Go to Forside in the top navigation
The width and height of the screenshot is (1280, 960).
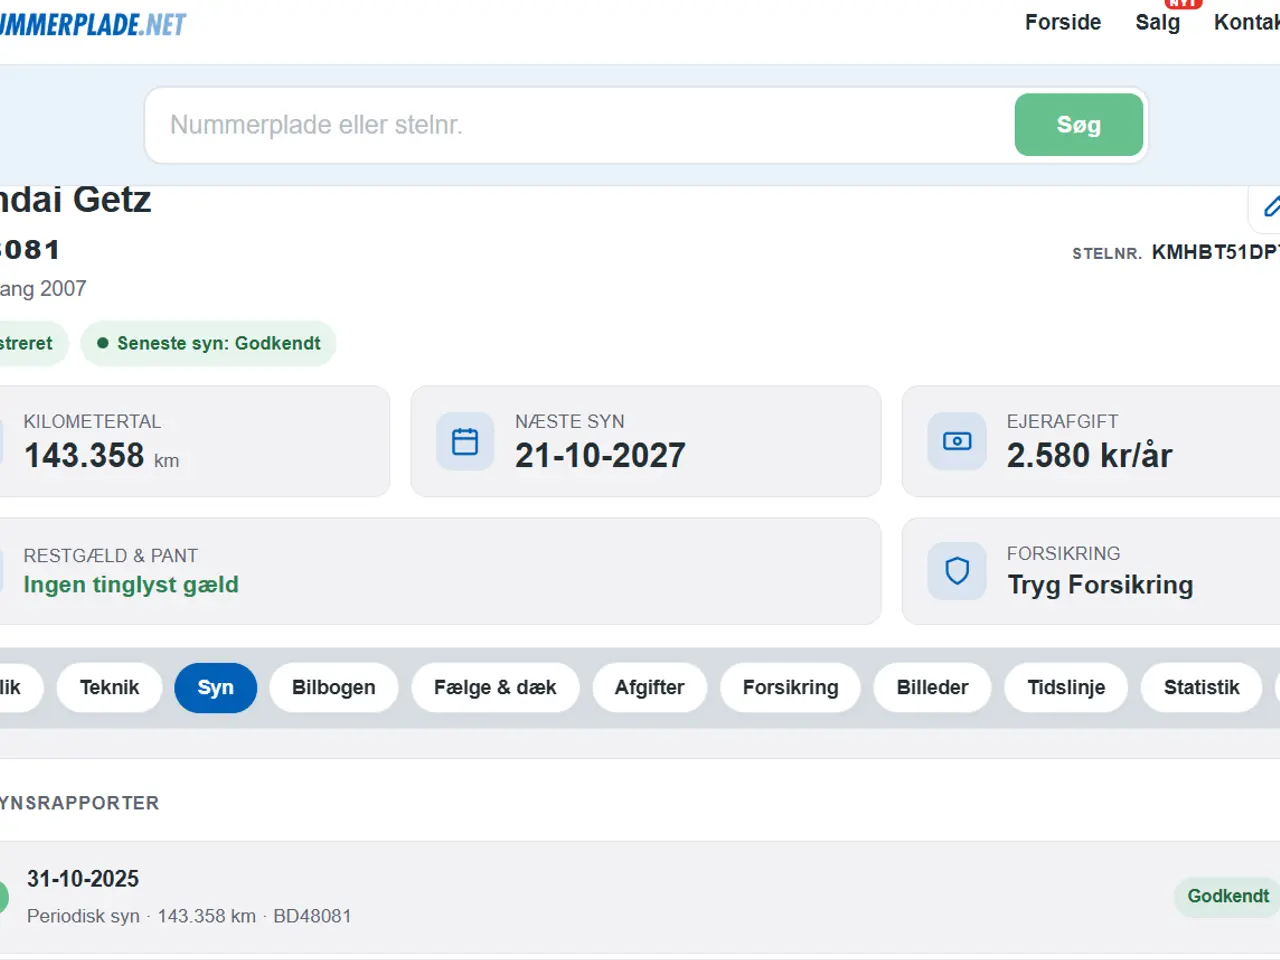coord(1063,22)
